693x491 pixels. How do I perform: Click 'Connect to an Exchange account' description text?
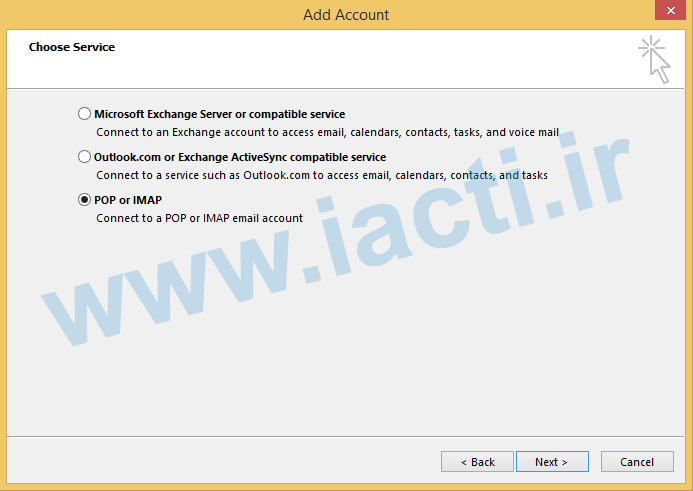[327, 132]
